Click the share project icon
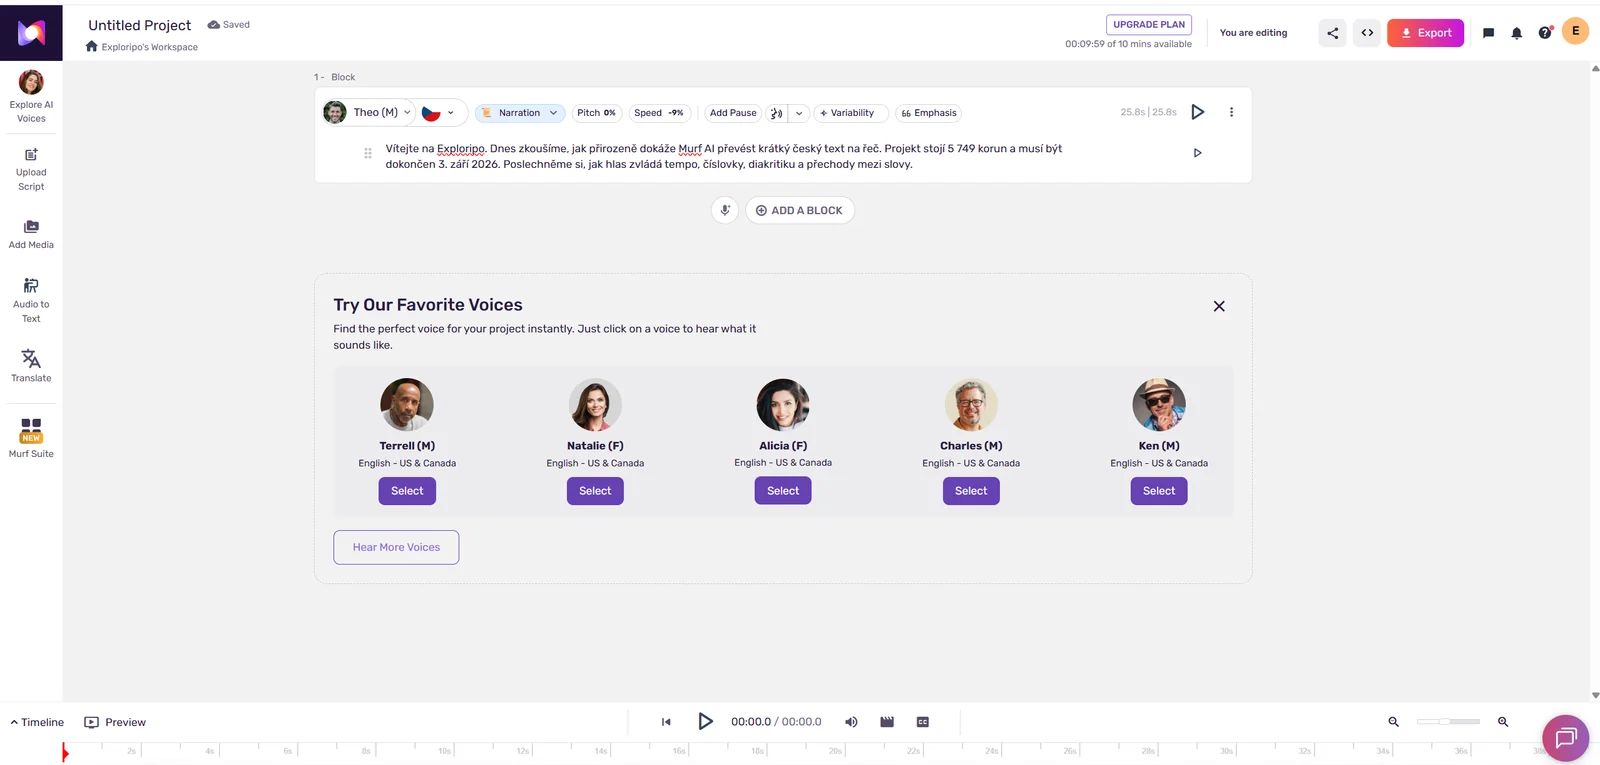Image resolution: width=1600 pixels, height=765 pixels. click(1332, 33)
